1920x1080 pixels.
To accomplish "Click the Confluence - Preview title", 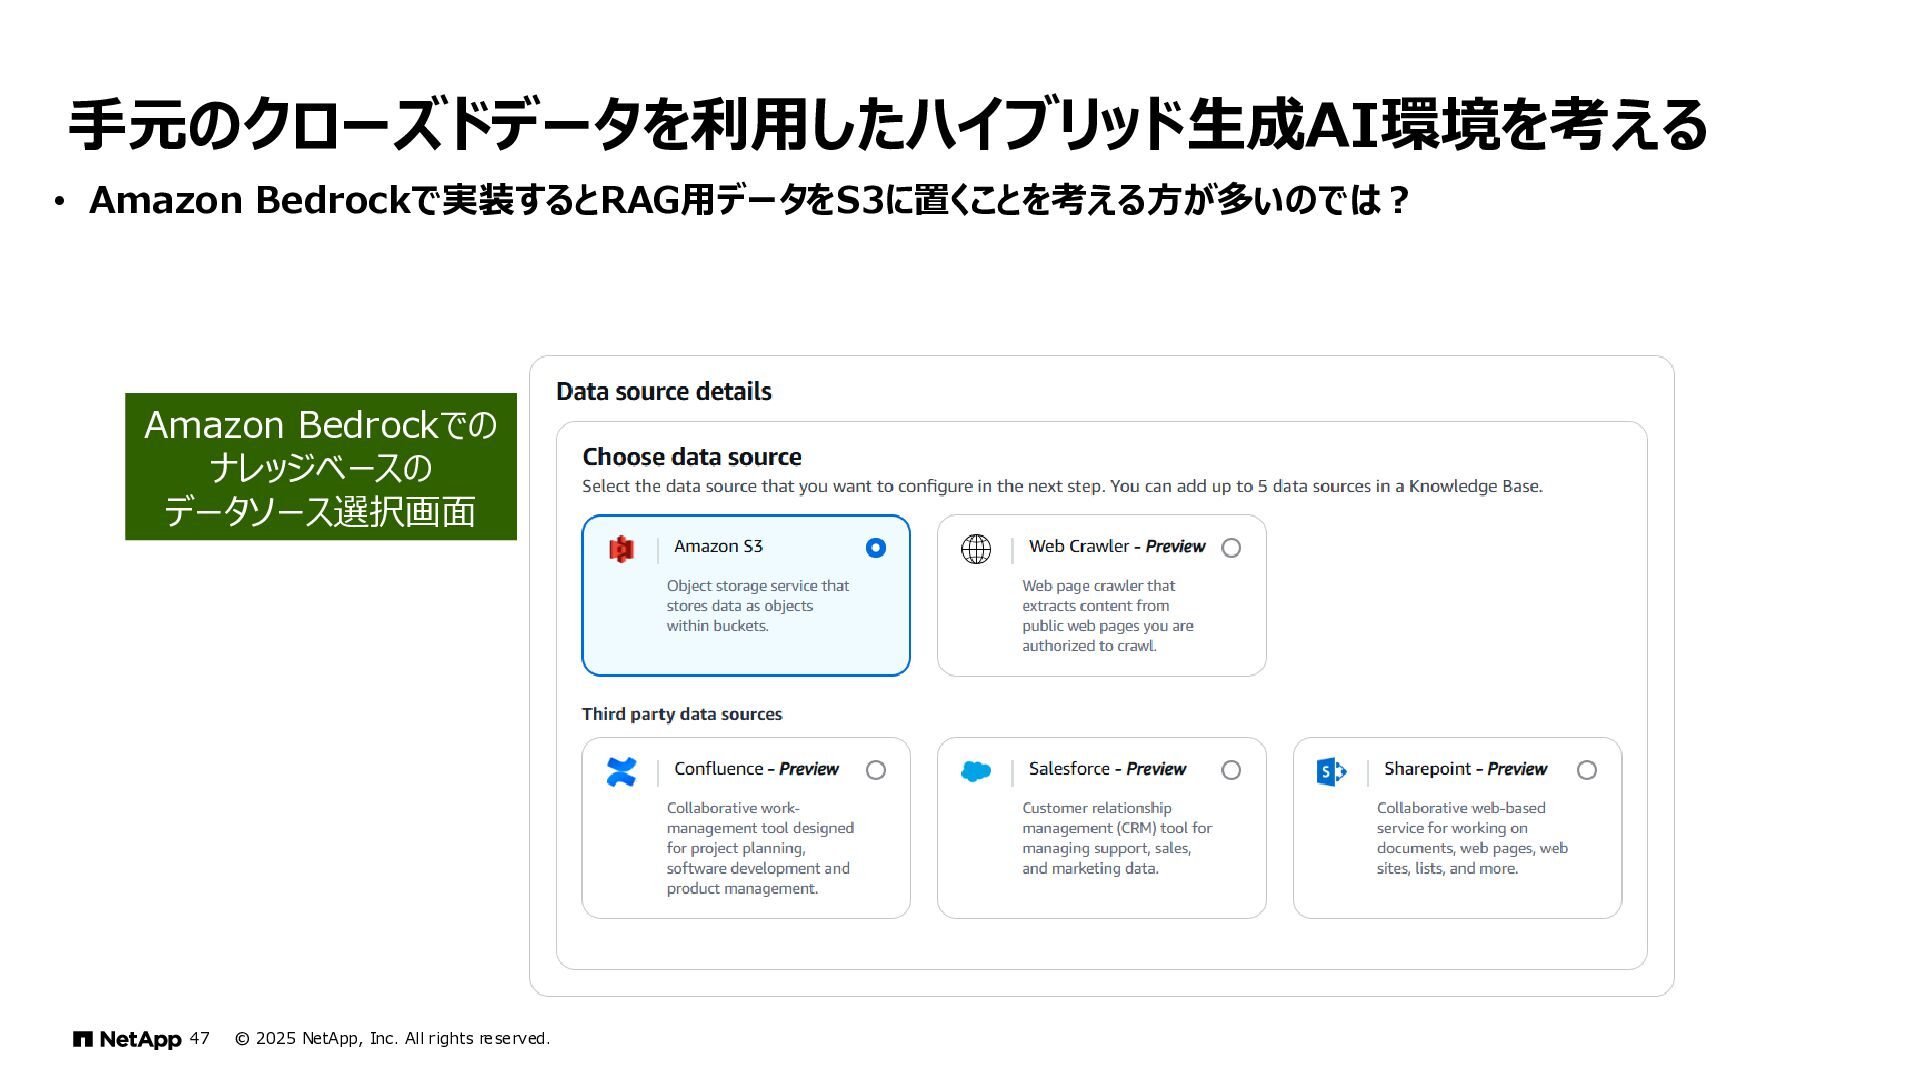I will coord(756,769).
